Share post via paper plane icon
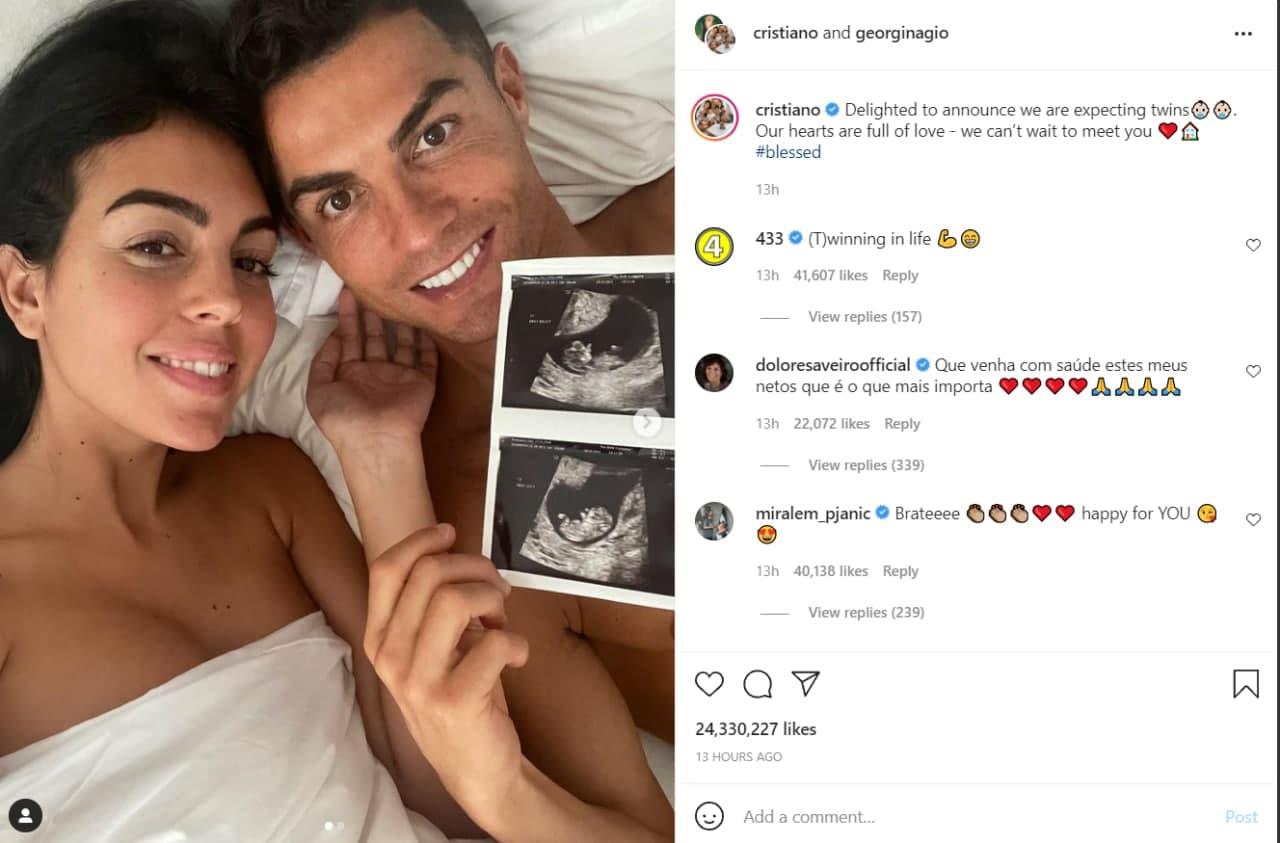 click(806, 683)
